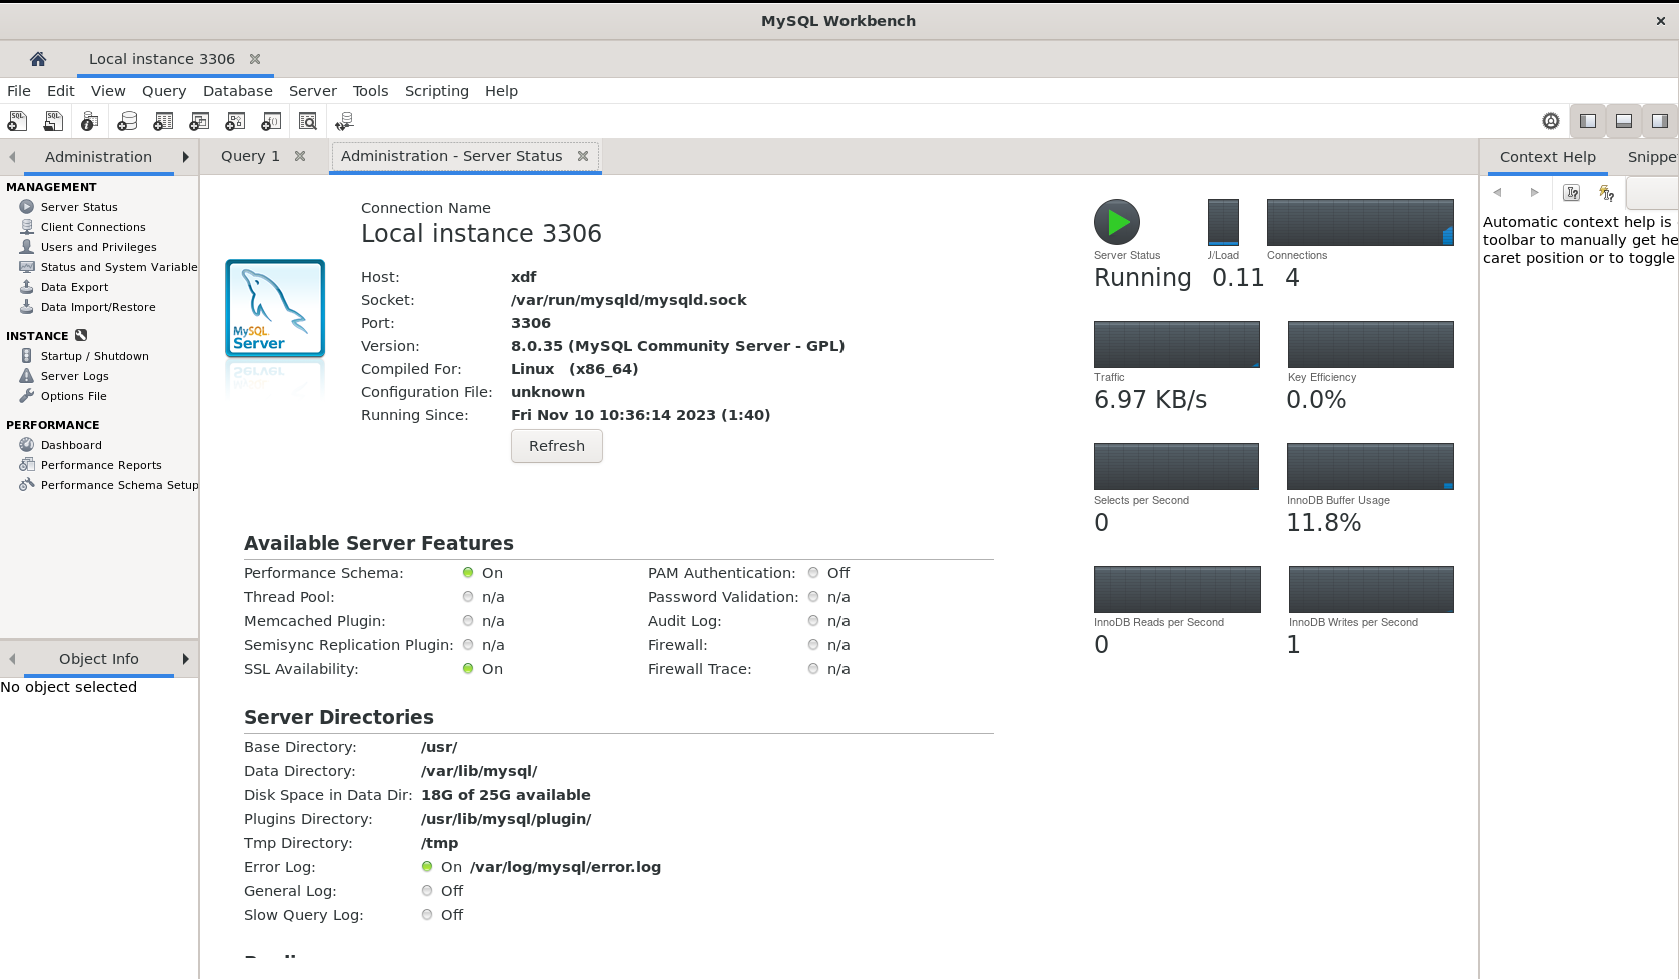
Task: Go back in Context Help
Action: pyautogui.click(x=1497, y=192)
